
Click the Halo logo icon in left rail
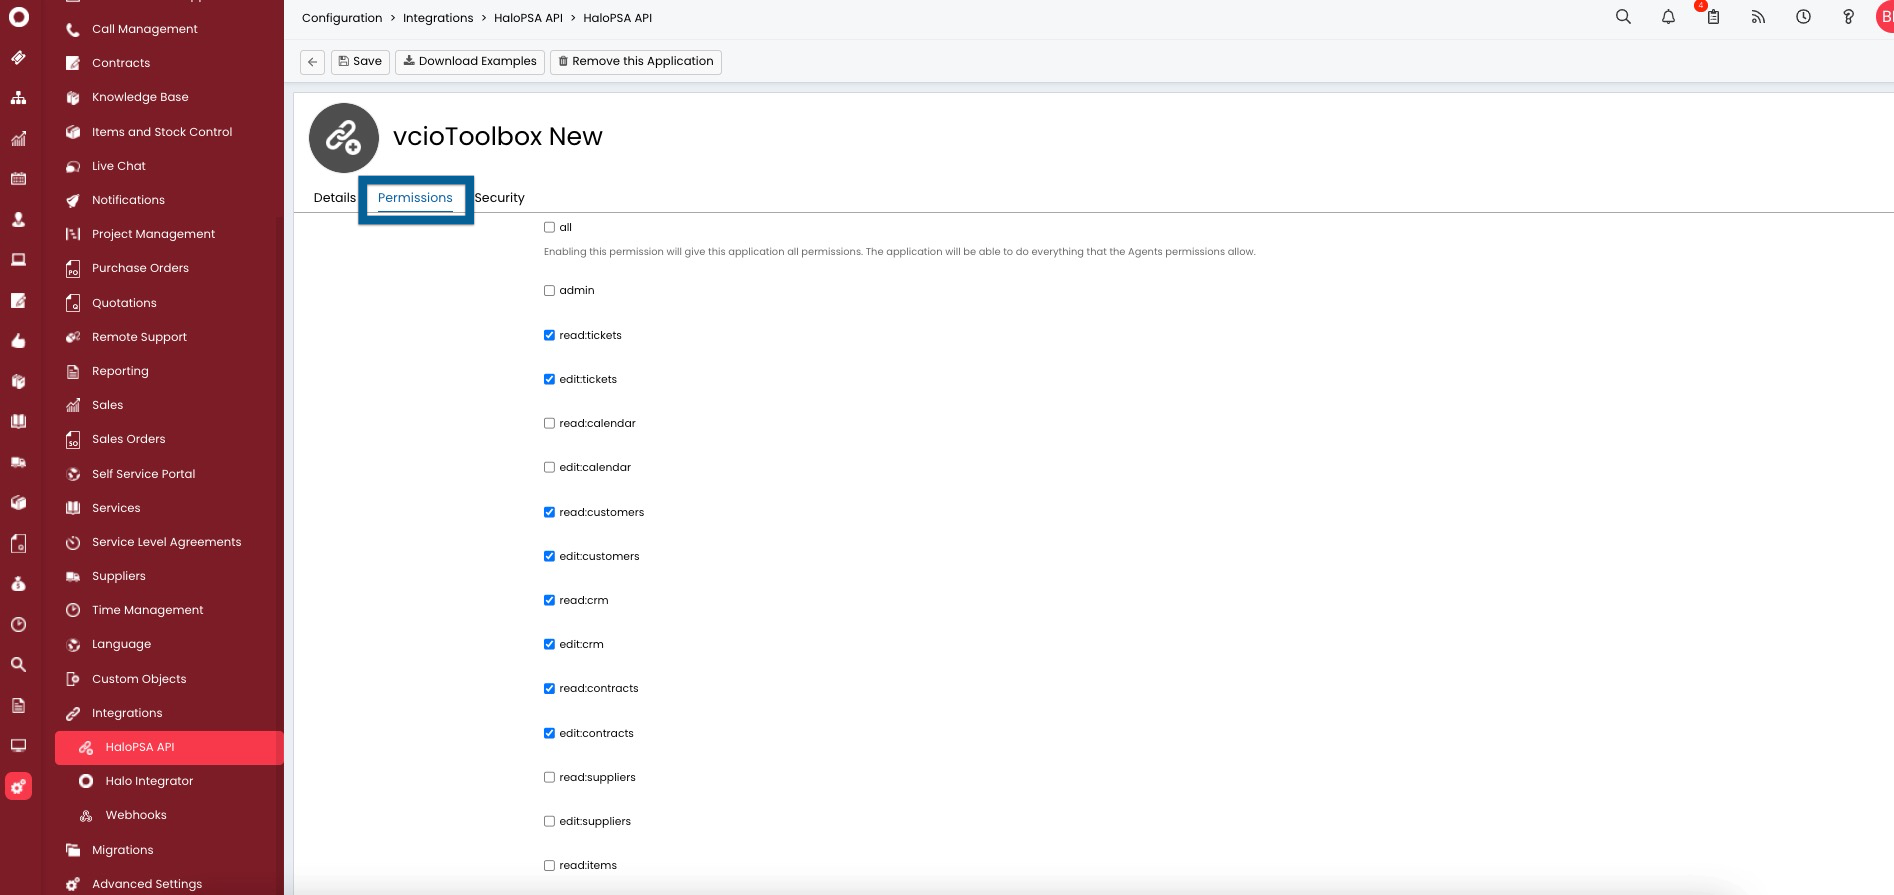(19, 16)
